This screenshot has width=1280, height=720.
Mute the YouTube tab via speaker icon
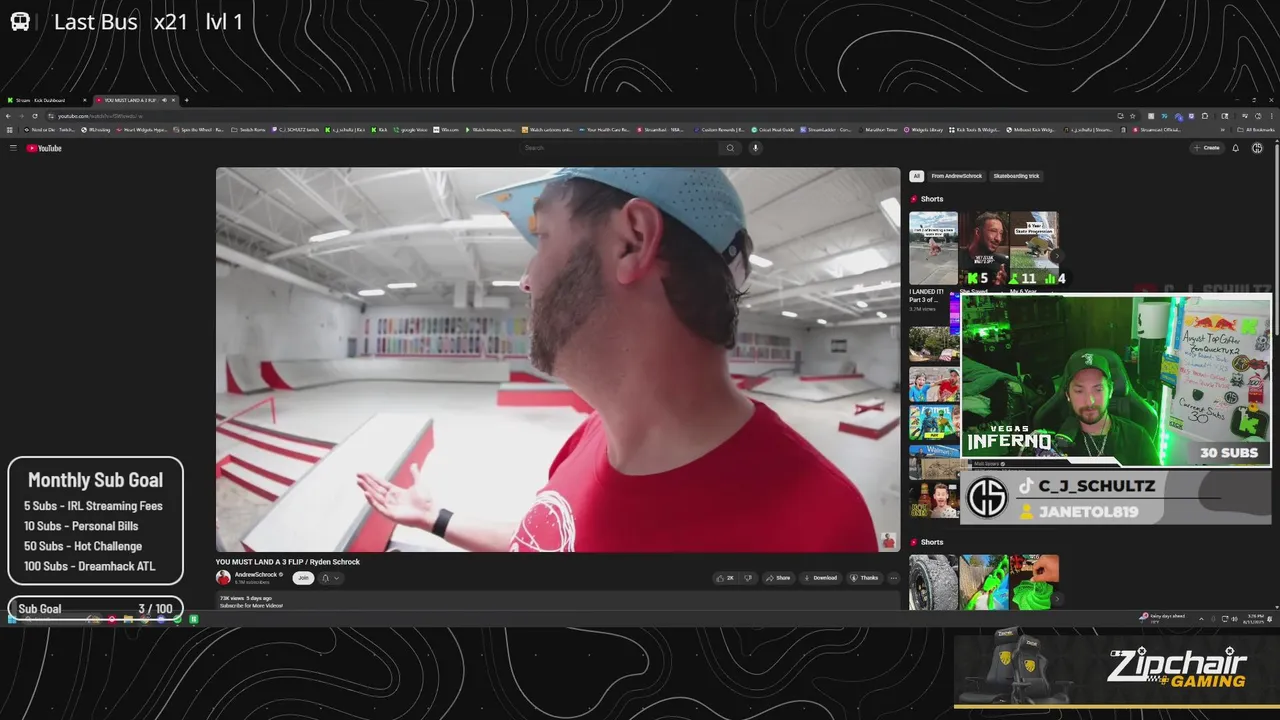[x=164, y=100]
